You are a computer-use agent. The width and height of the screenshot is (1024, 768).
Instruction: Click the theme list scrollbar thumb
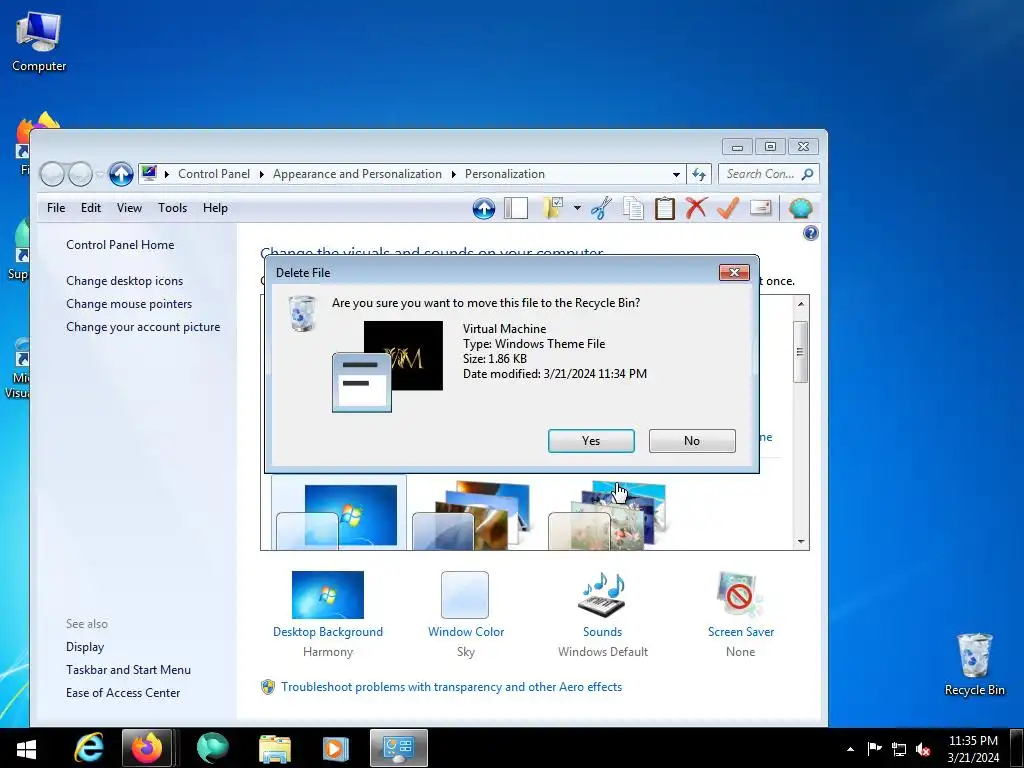point(801,352)
